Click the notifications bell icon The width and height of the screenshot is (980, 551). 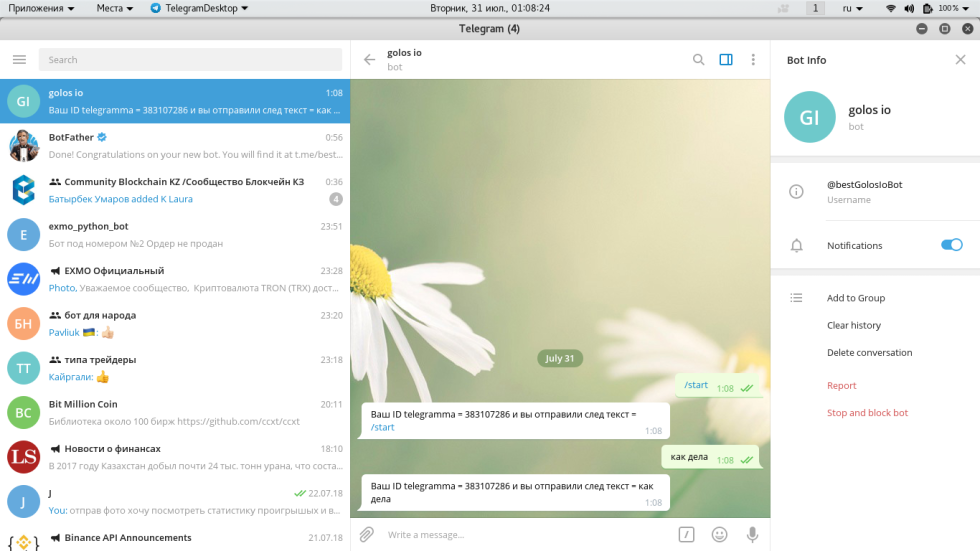[x=796, y=246]
